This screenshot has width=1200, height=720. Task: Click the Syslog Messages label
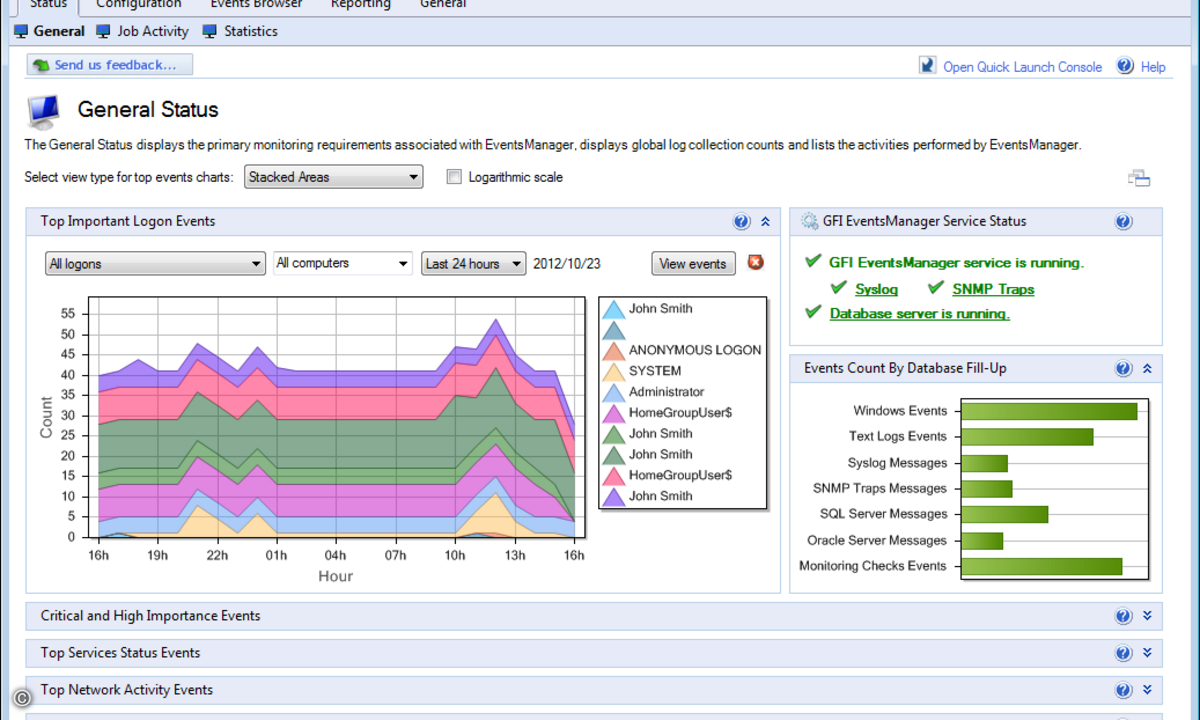(x=897, y=463)
